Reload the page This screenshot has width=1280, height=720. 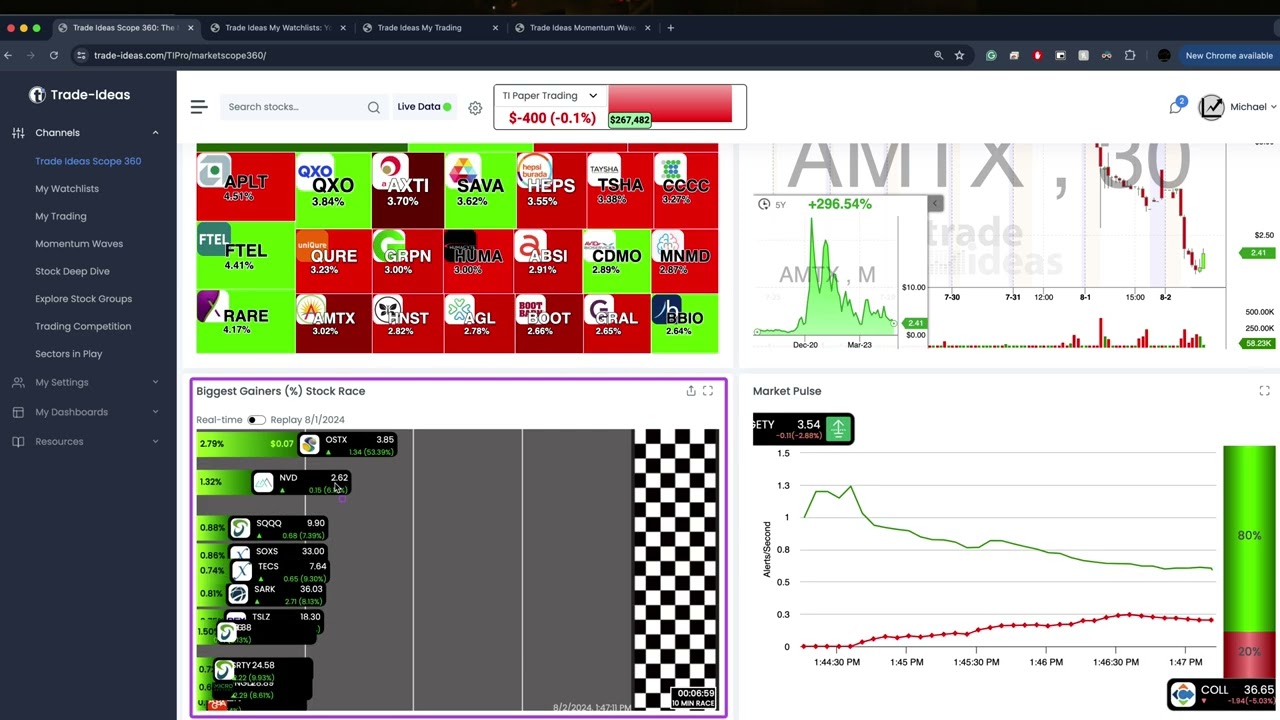[53, 55]
